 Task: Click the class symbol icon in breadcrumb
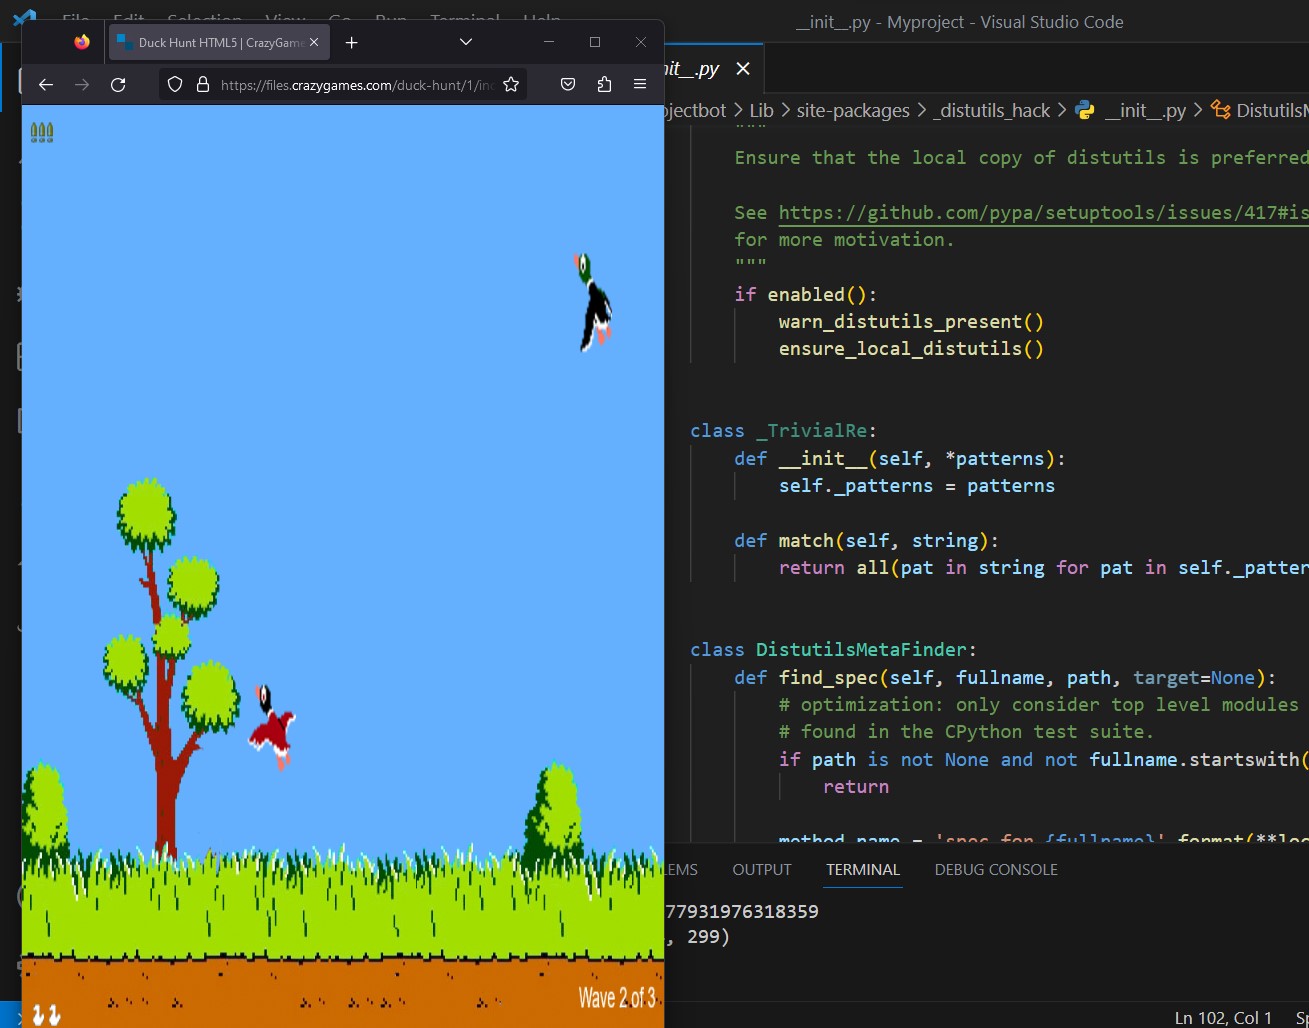1220,110
